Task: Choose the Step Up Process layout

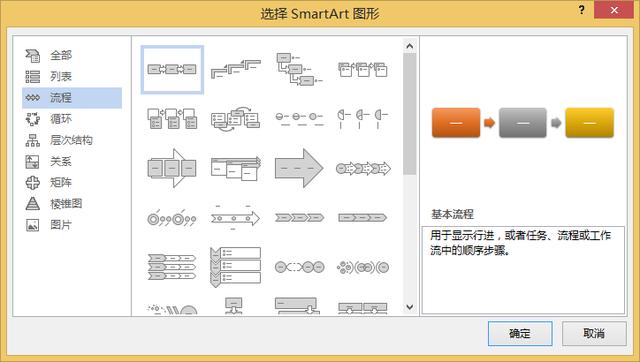Action: (x=236, y=69)
